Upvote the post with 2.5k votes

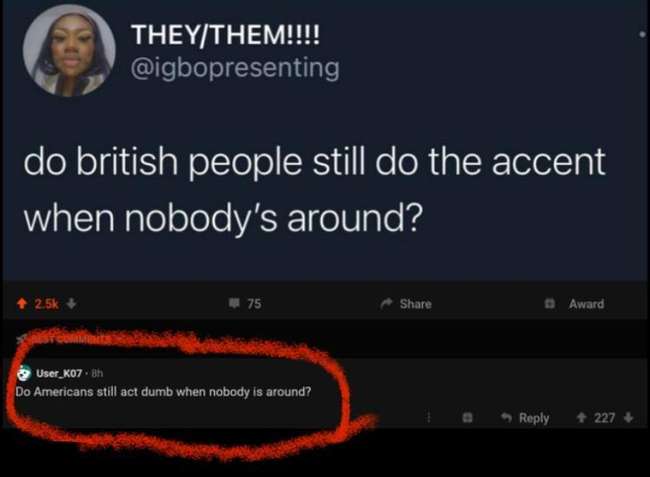(x=22, y=304)
